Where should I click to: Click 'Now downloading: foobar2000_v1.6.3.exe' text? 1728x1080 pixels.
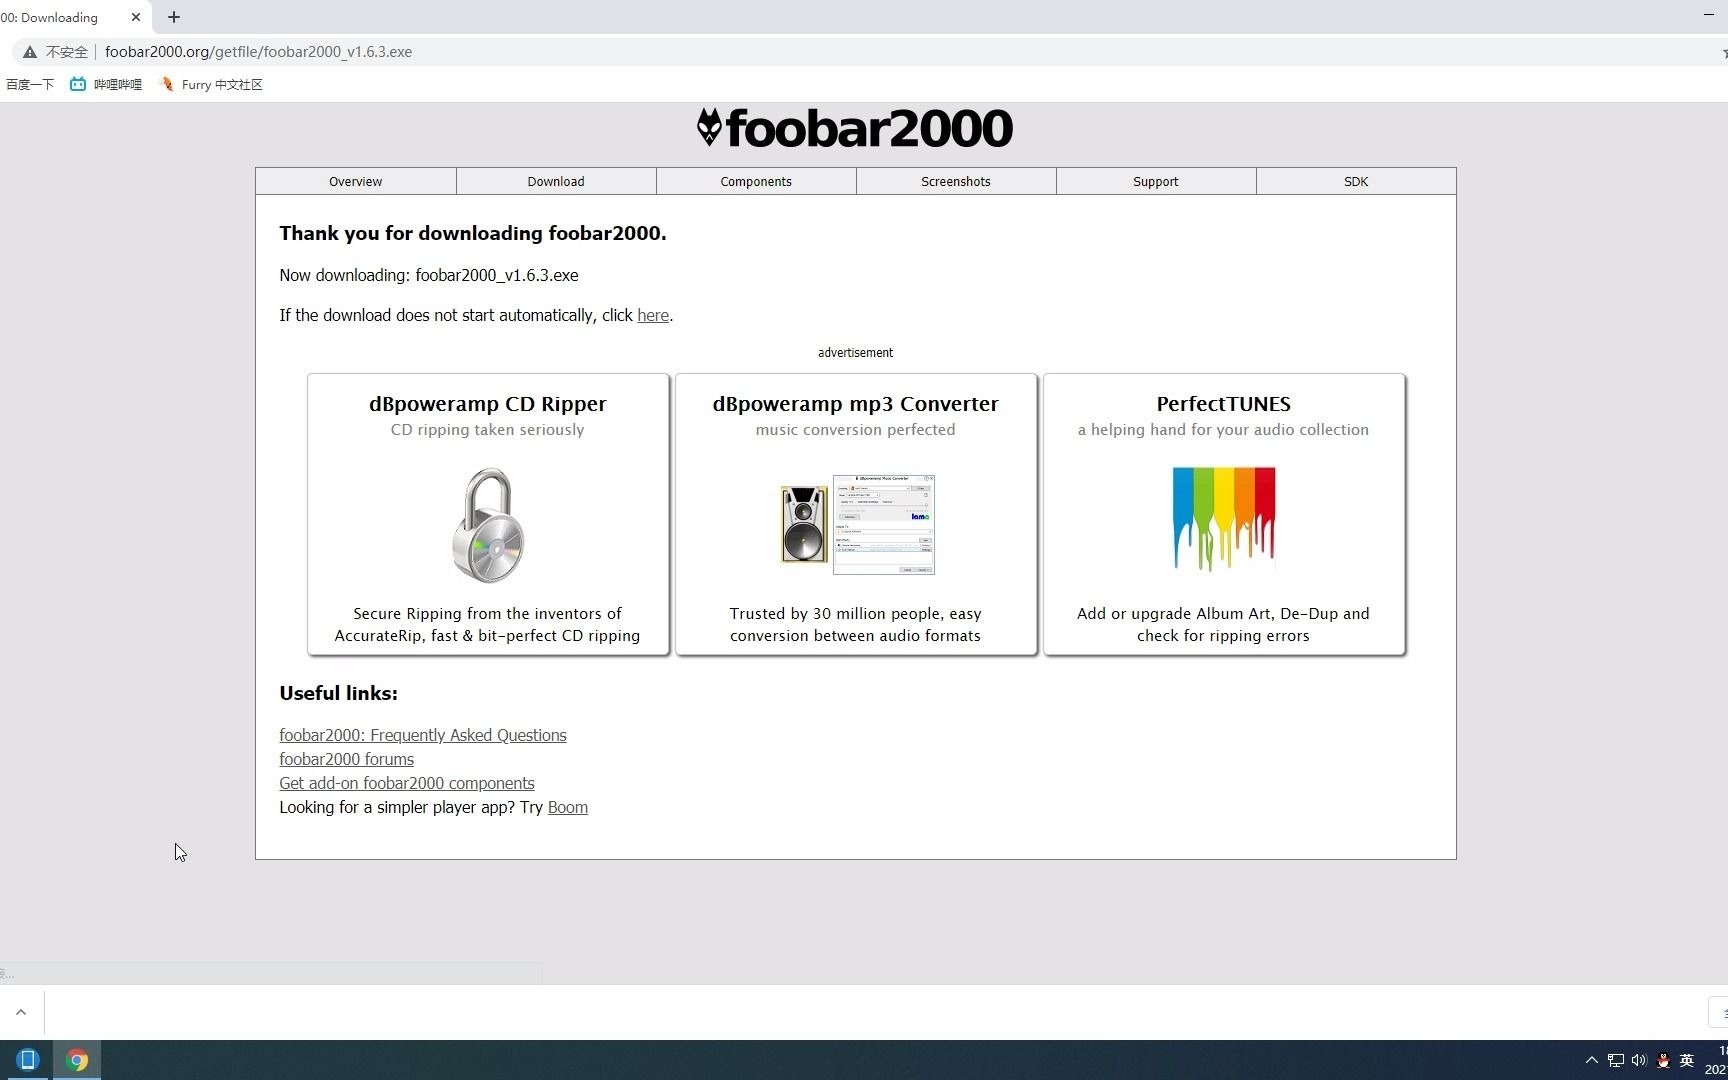pyautogui.click(x=429, y=275)
